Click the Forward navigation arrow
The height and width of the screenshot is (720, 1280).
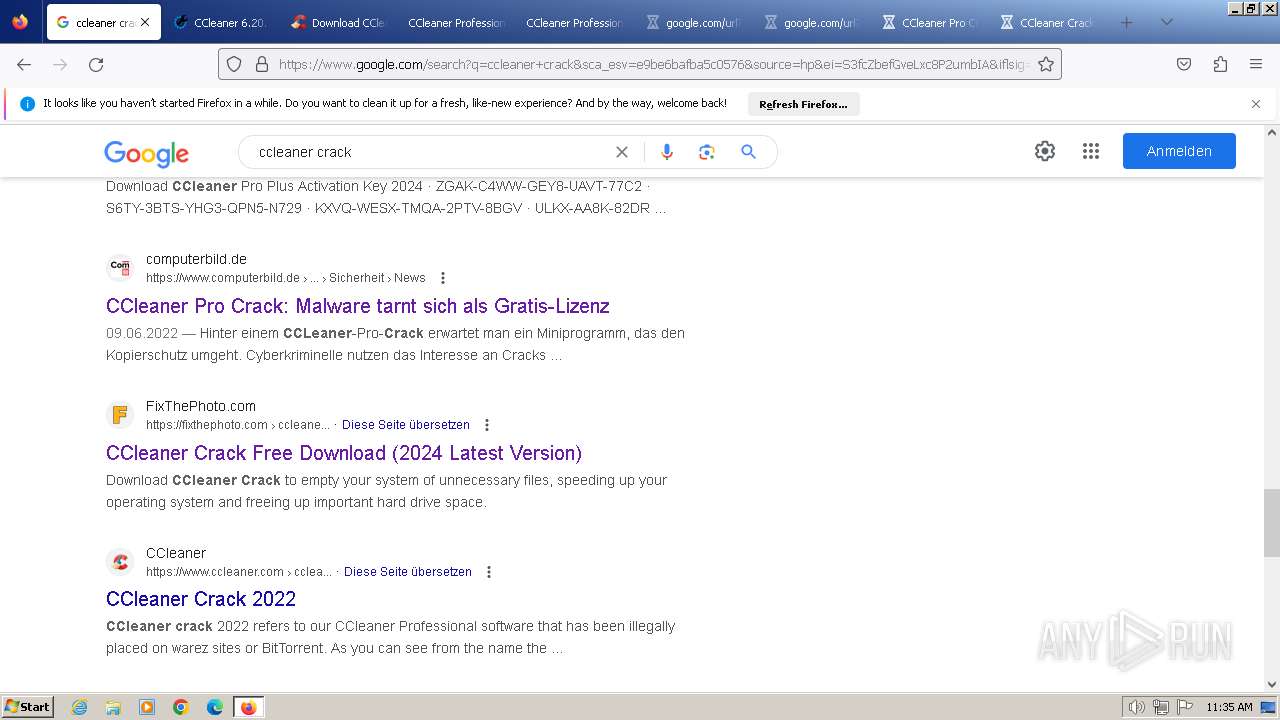(60, 64)
